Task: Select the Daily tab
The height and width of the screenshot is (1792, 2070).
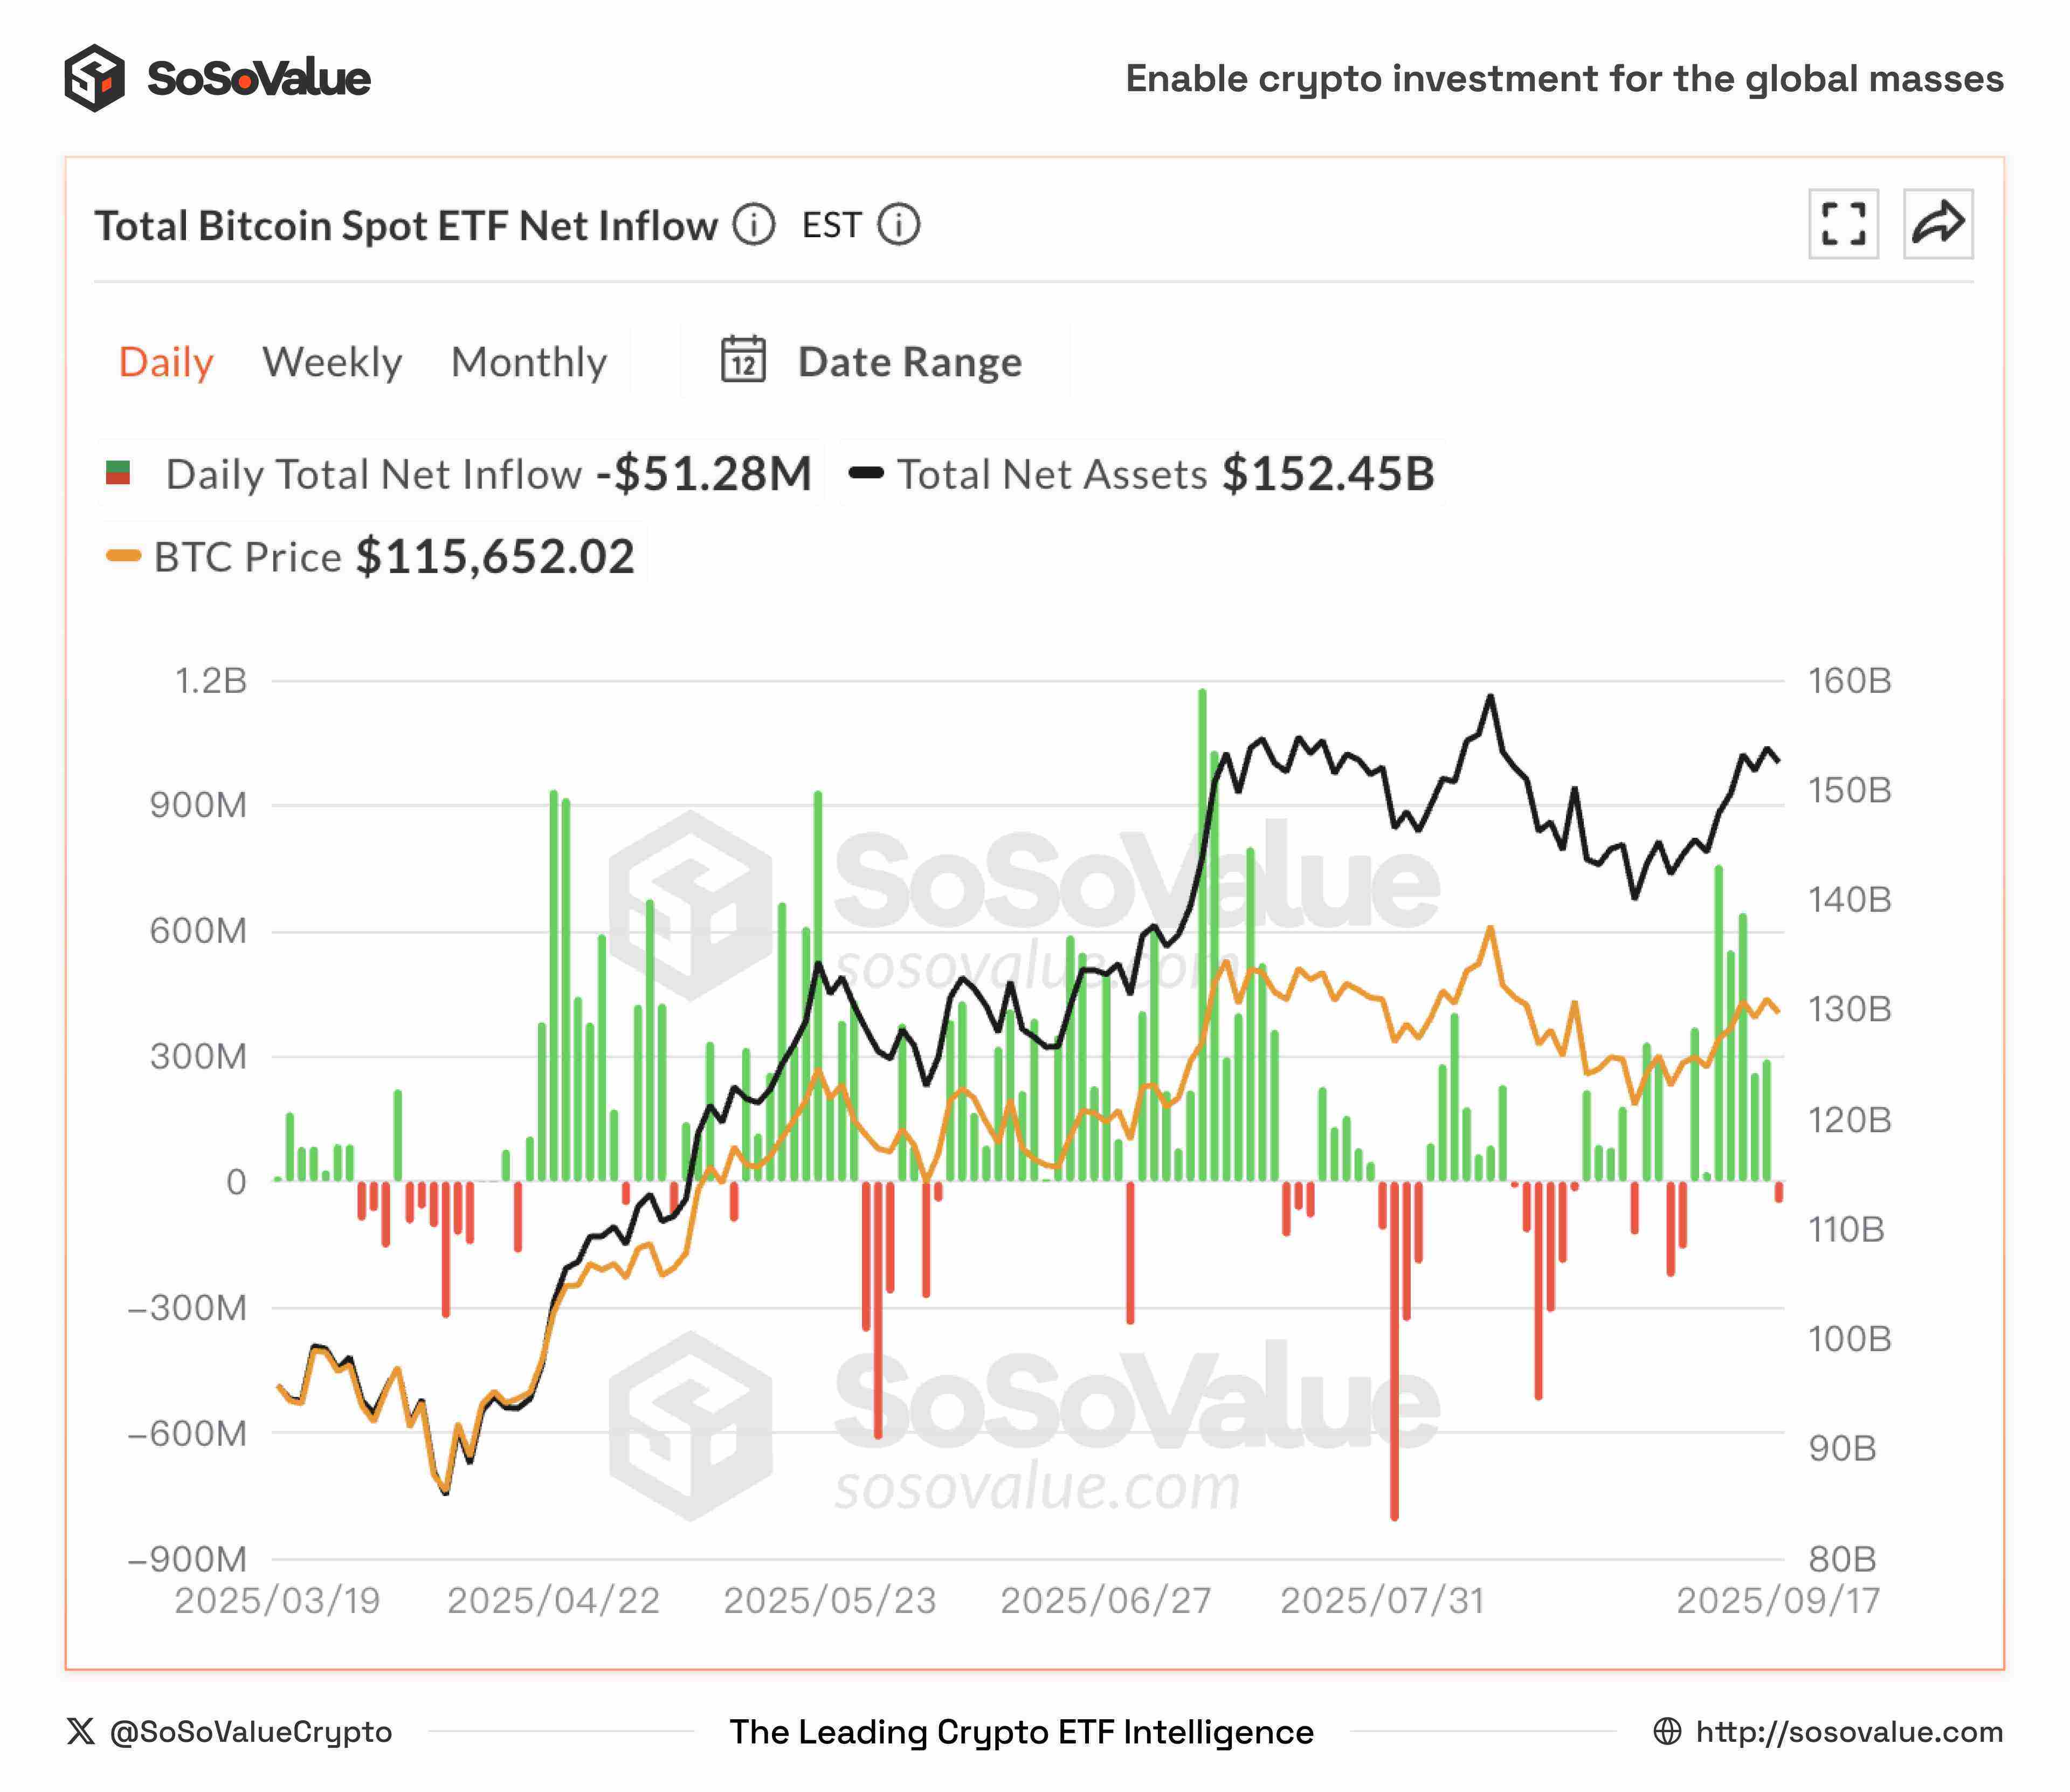Action: click(166, 362)
